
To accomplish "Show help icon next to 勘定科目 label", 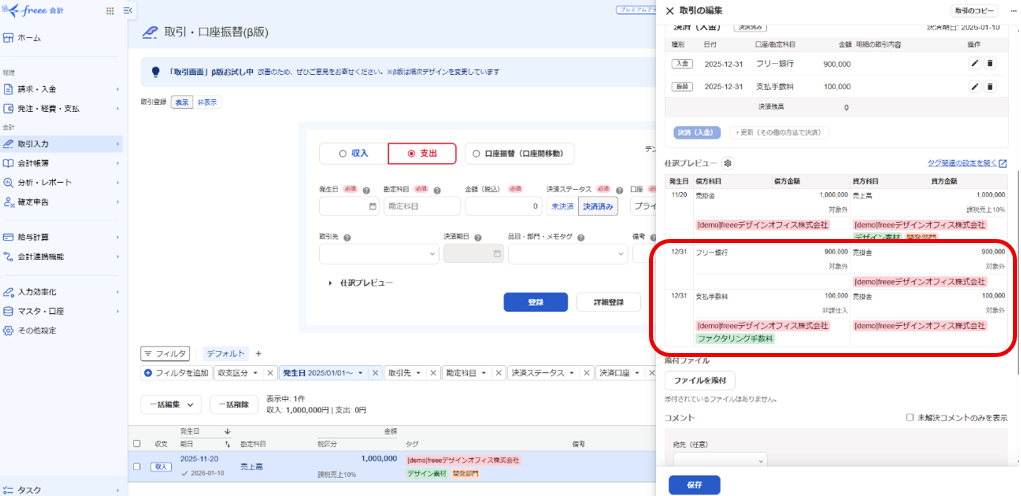I will pos(436,191).
